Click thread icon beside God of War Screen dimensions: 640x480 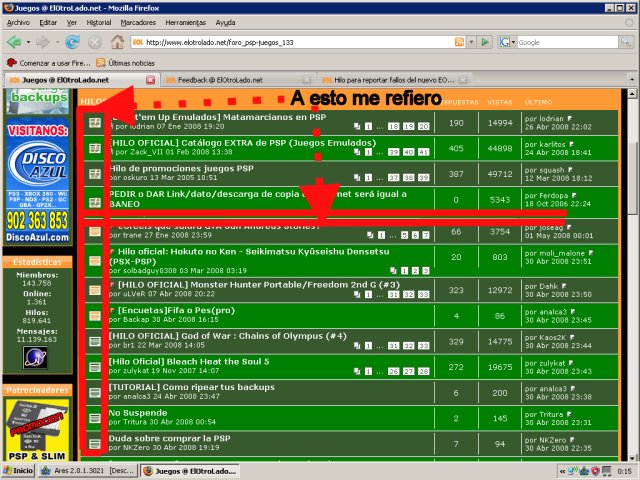(x=95, y=341)
